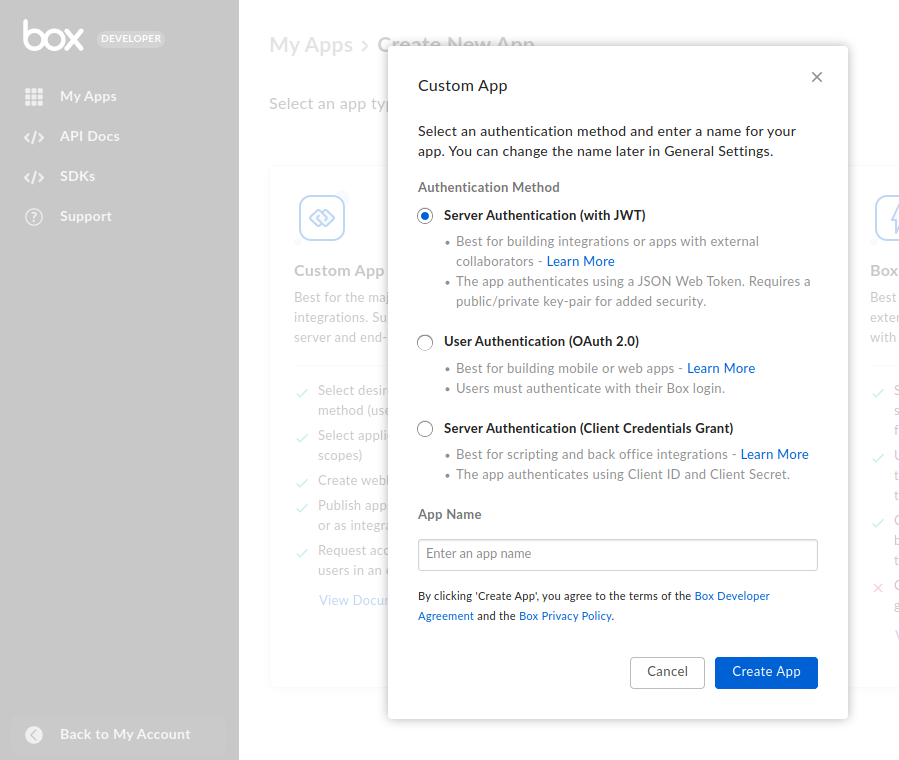This screenshot has height=760, width=899.
Task: Select Server Authentication (Client Credentials Grant)
Action: (x=425, y=428)
